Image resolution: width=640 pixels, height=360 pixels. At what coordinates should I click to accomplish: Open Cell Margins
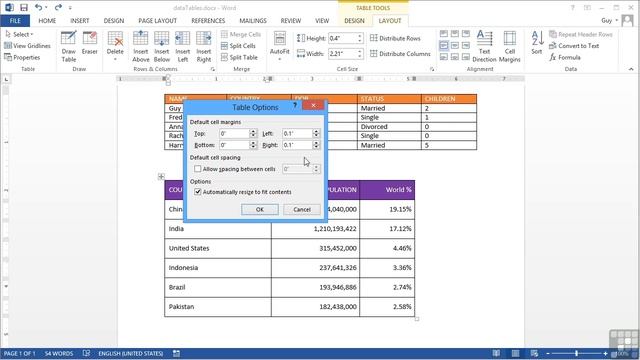(509, 47)
